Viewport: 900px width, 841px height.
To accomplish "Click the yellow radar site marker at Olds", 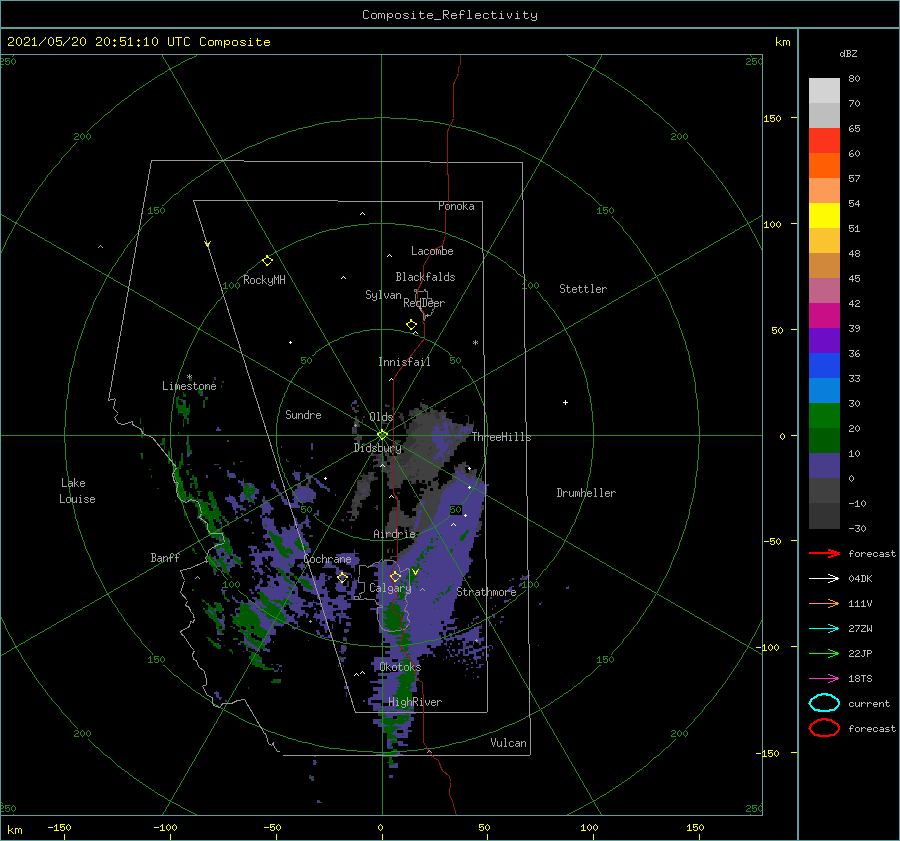I will [x=382, y=435].
